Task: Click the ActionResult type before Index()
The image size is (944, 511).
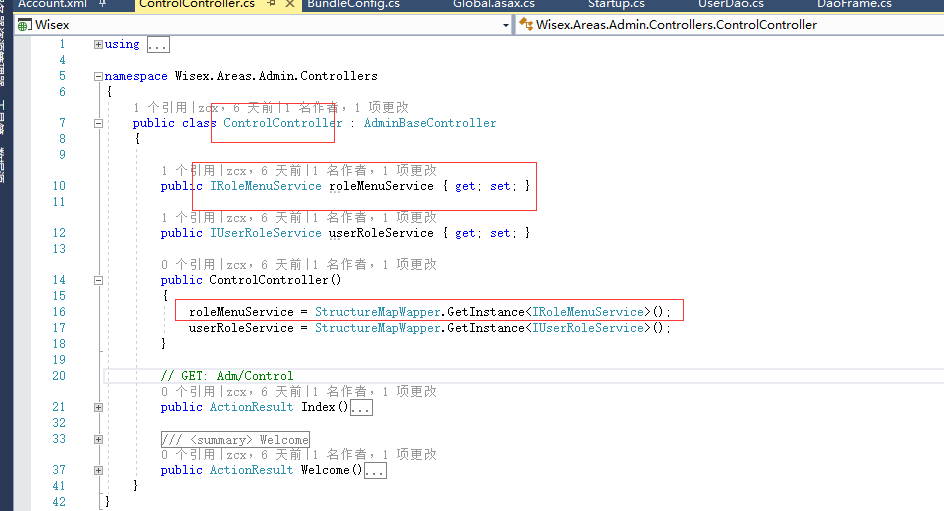Action: (251, 407)
